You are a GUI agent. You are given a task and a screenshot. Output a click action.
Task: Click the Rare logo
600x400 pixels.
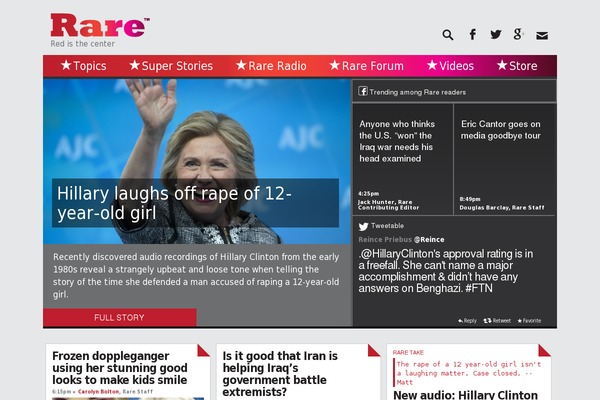(99, 25)
